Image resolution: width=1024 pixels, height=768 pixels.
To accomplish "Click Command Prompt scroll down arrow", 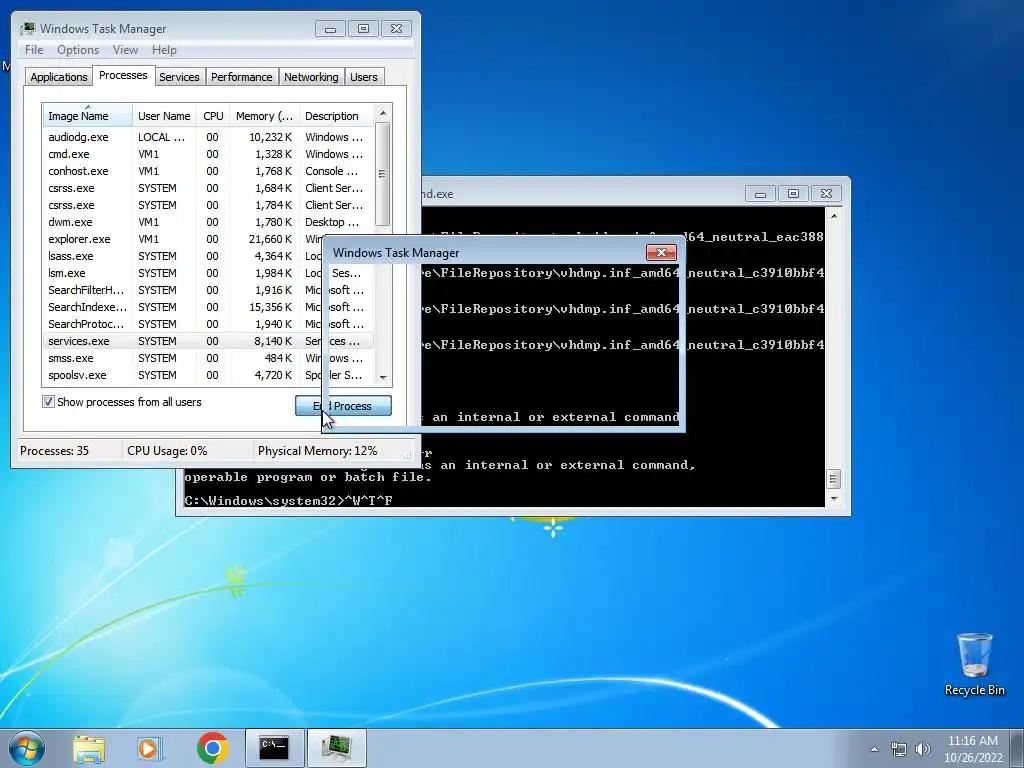I will tap(833, 498).
